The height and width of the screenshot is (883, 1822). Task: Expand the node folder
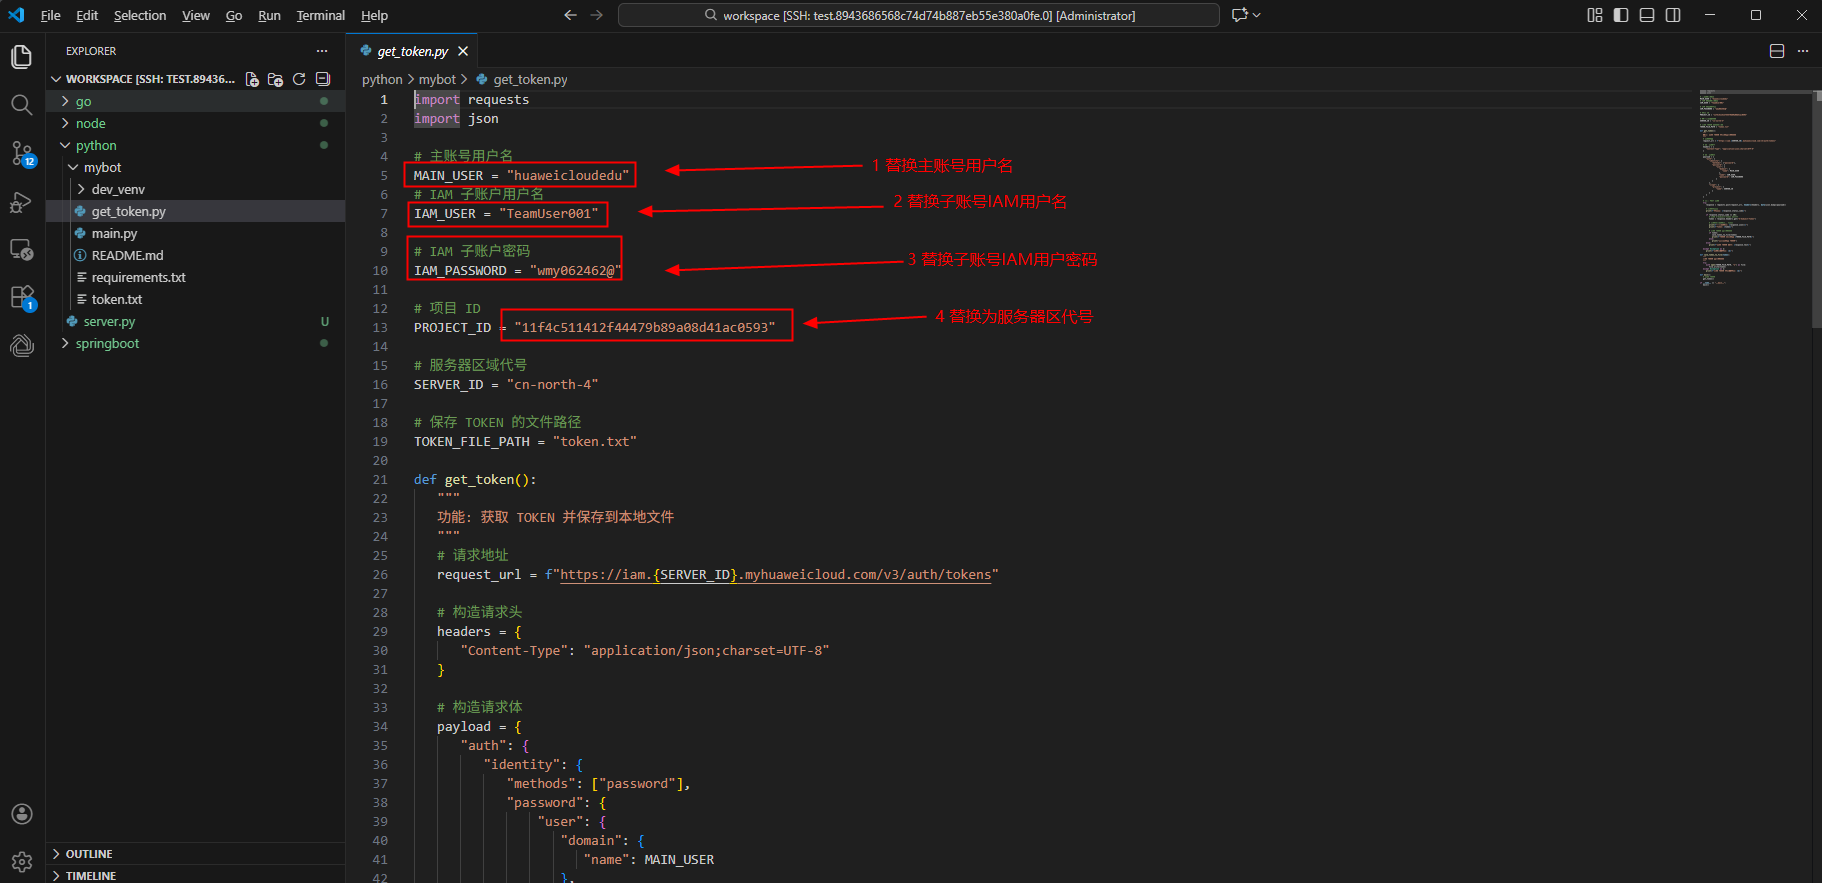coord(195,123)
